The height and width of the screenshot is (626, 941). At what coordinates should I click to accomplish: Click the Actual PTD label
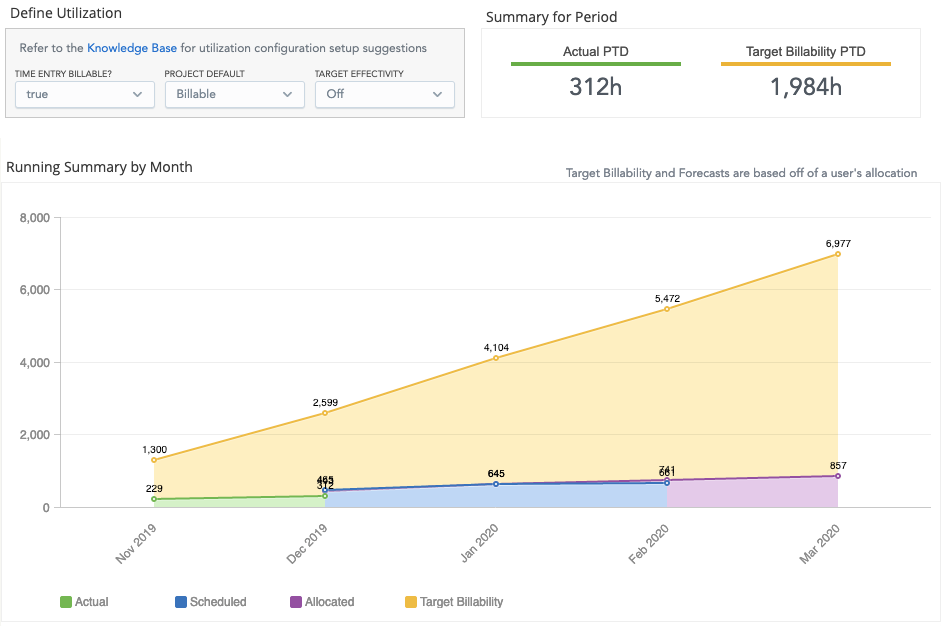coord(595,52)
